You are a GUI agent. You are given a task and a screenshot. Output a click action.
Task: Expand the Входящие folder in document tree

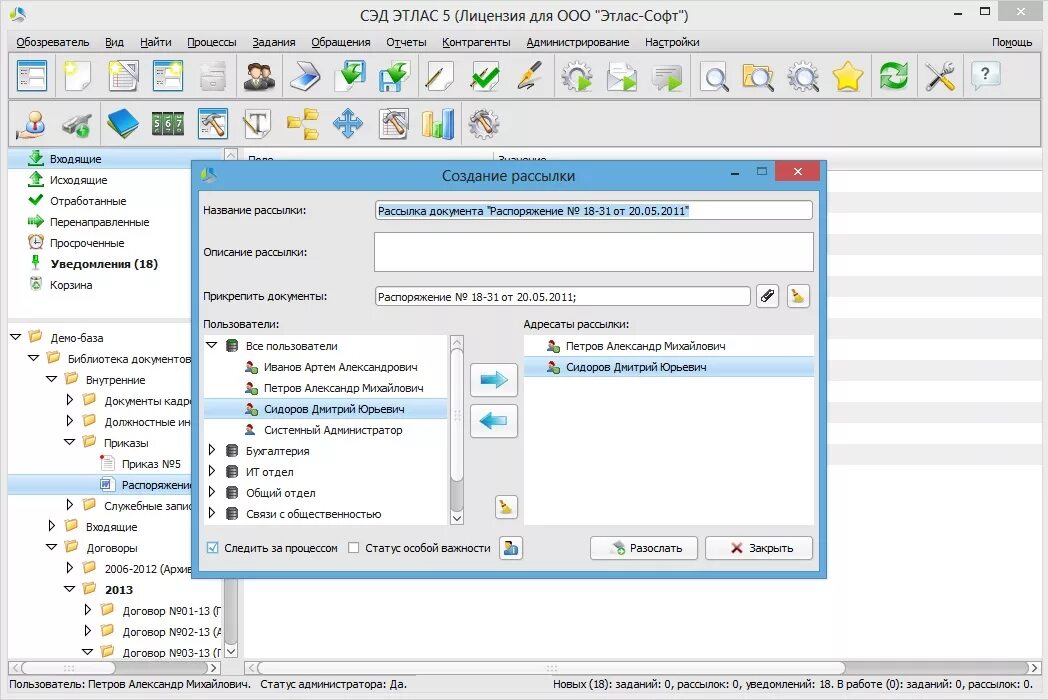click(51, 526)
